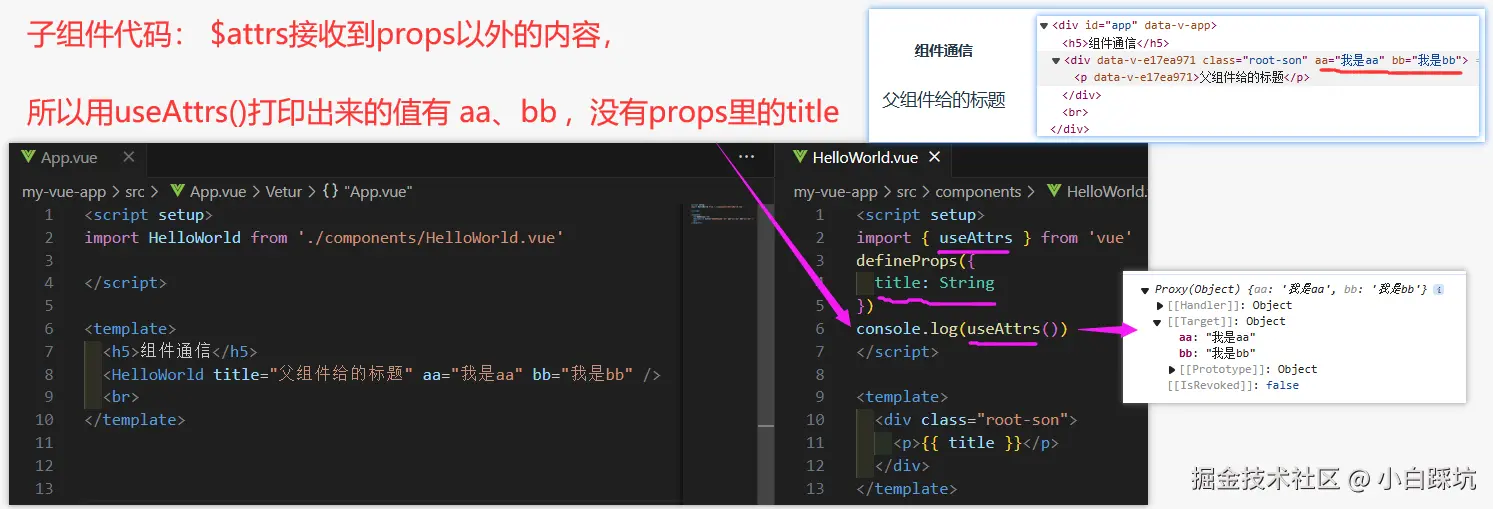Image resolution: width=1493 pixels, height=509 pixels.
Task: Click the Vue icon on HelloWorld.vue tab
Action: pyautogui.click(x=800, y=158)
